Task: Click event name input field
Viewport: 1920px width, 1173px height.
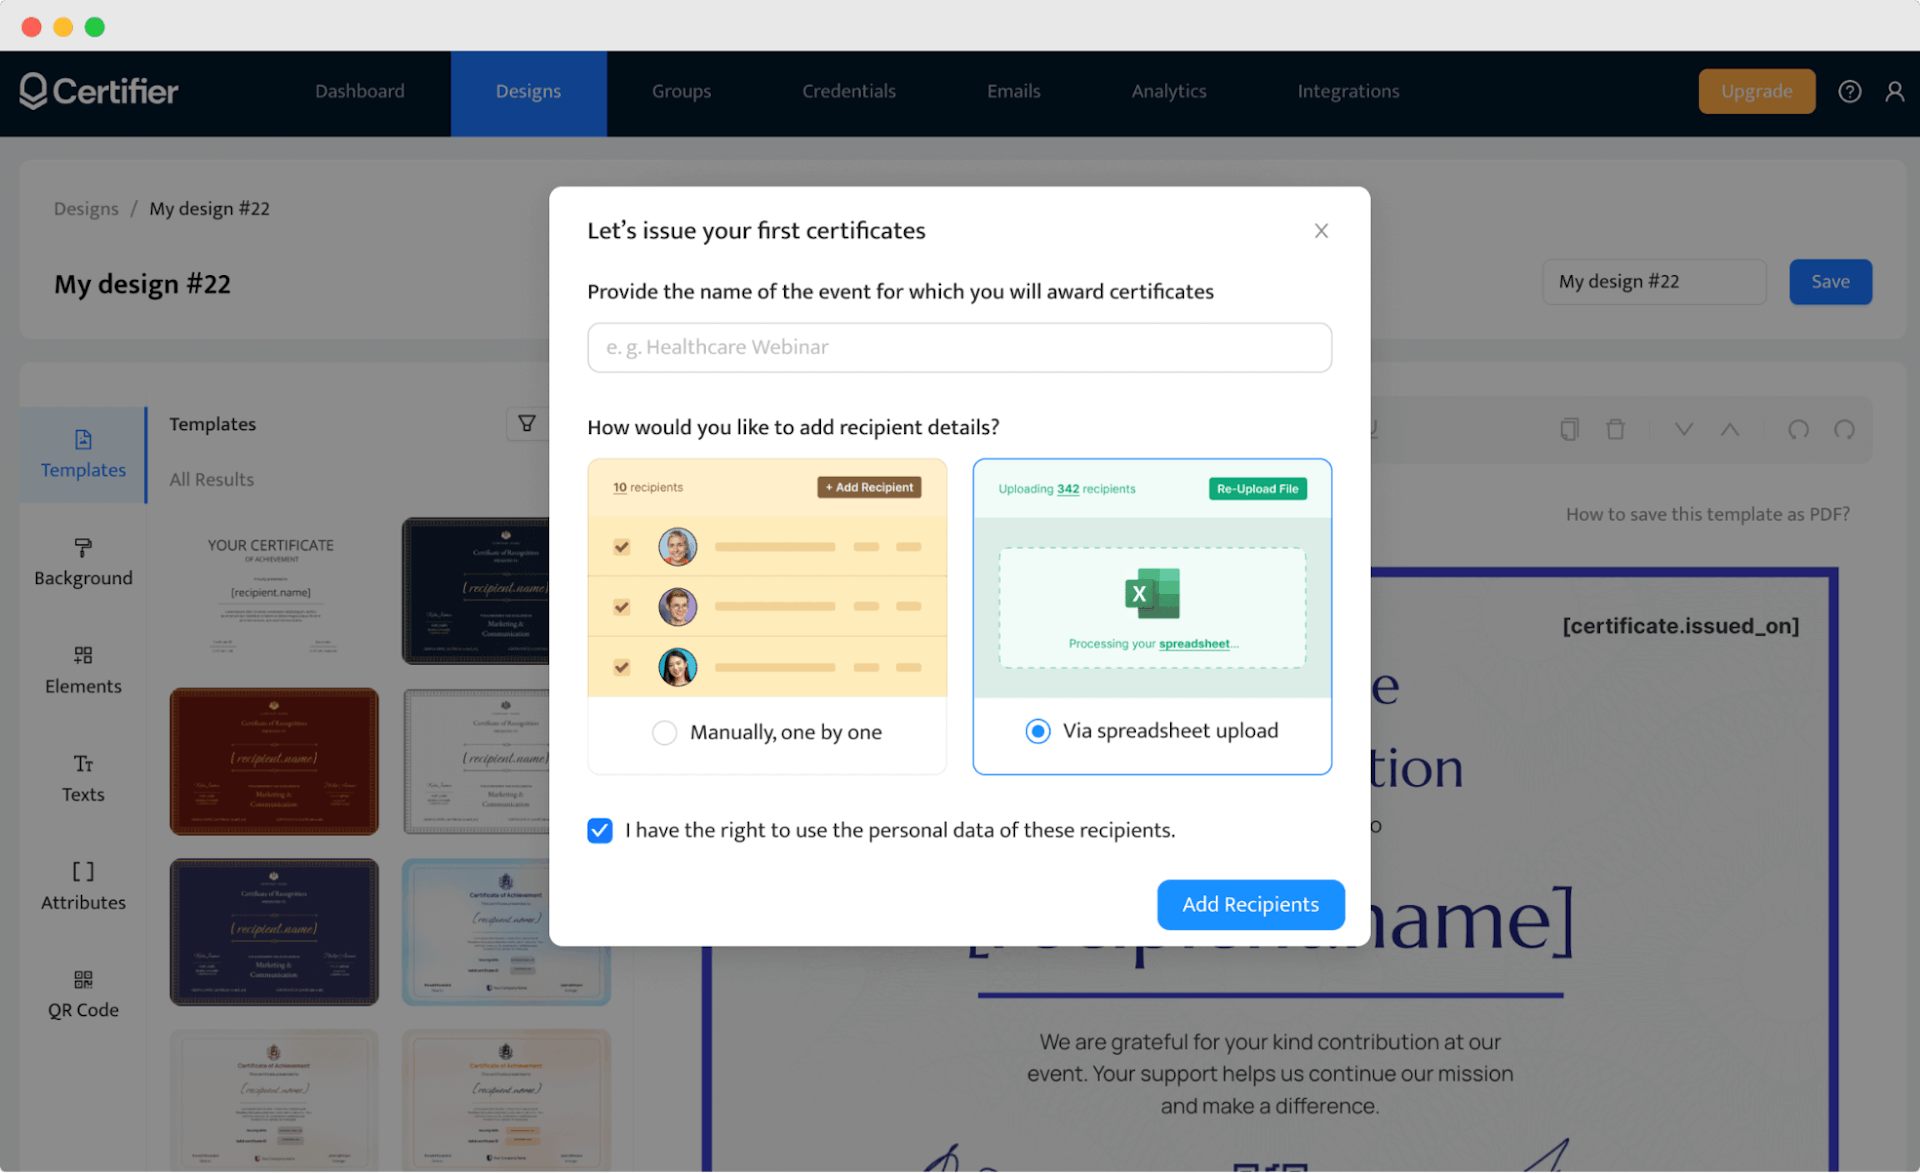Action: click(959, 346)
